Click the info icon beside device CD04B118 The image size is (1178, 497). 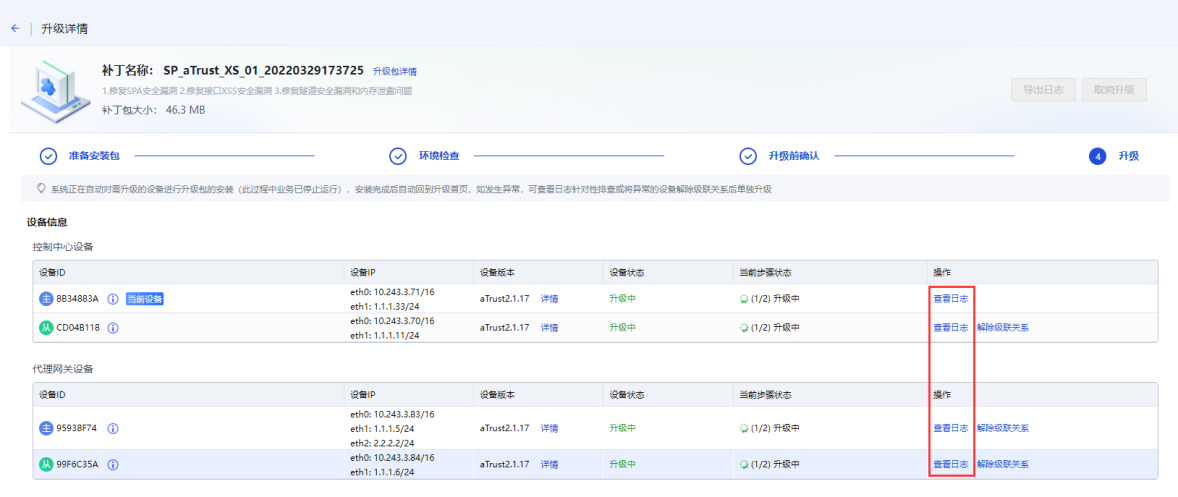[x=113, y=328]
